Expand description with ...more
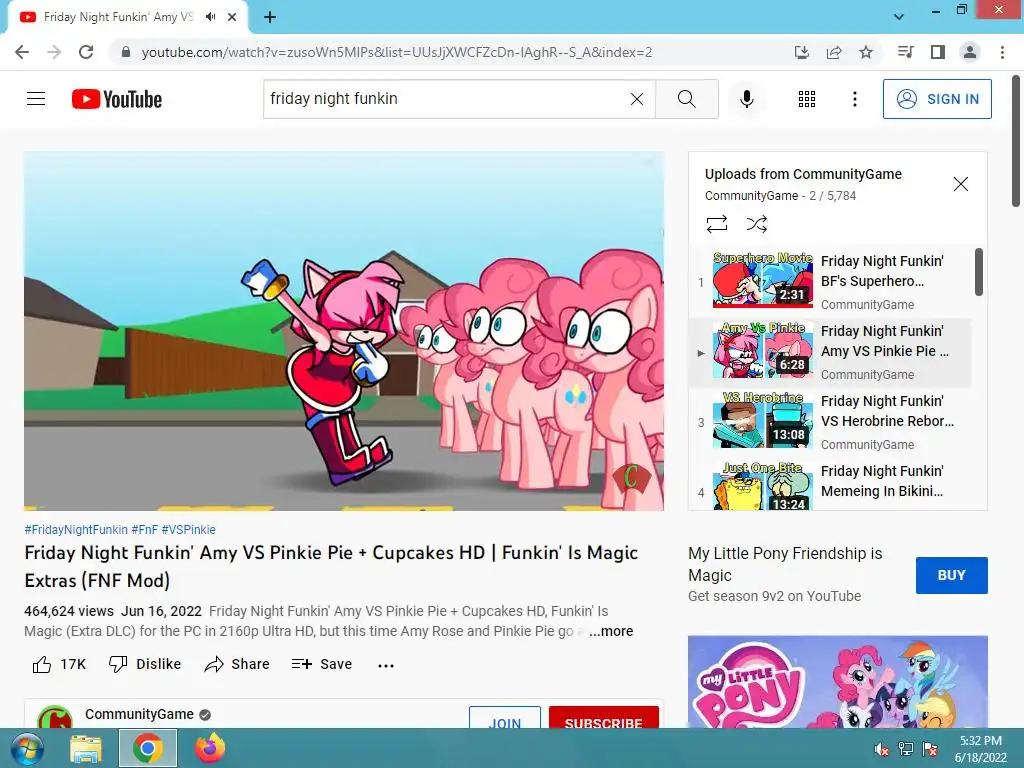 (x=611, y=632)
